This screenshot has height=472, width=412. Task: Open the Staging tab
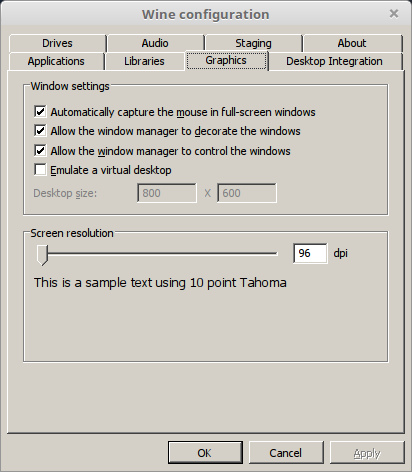pyautogui.click(x=254, y=43)
